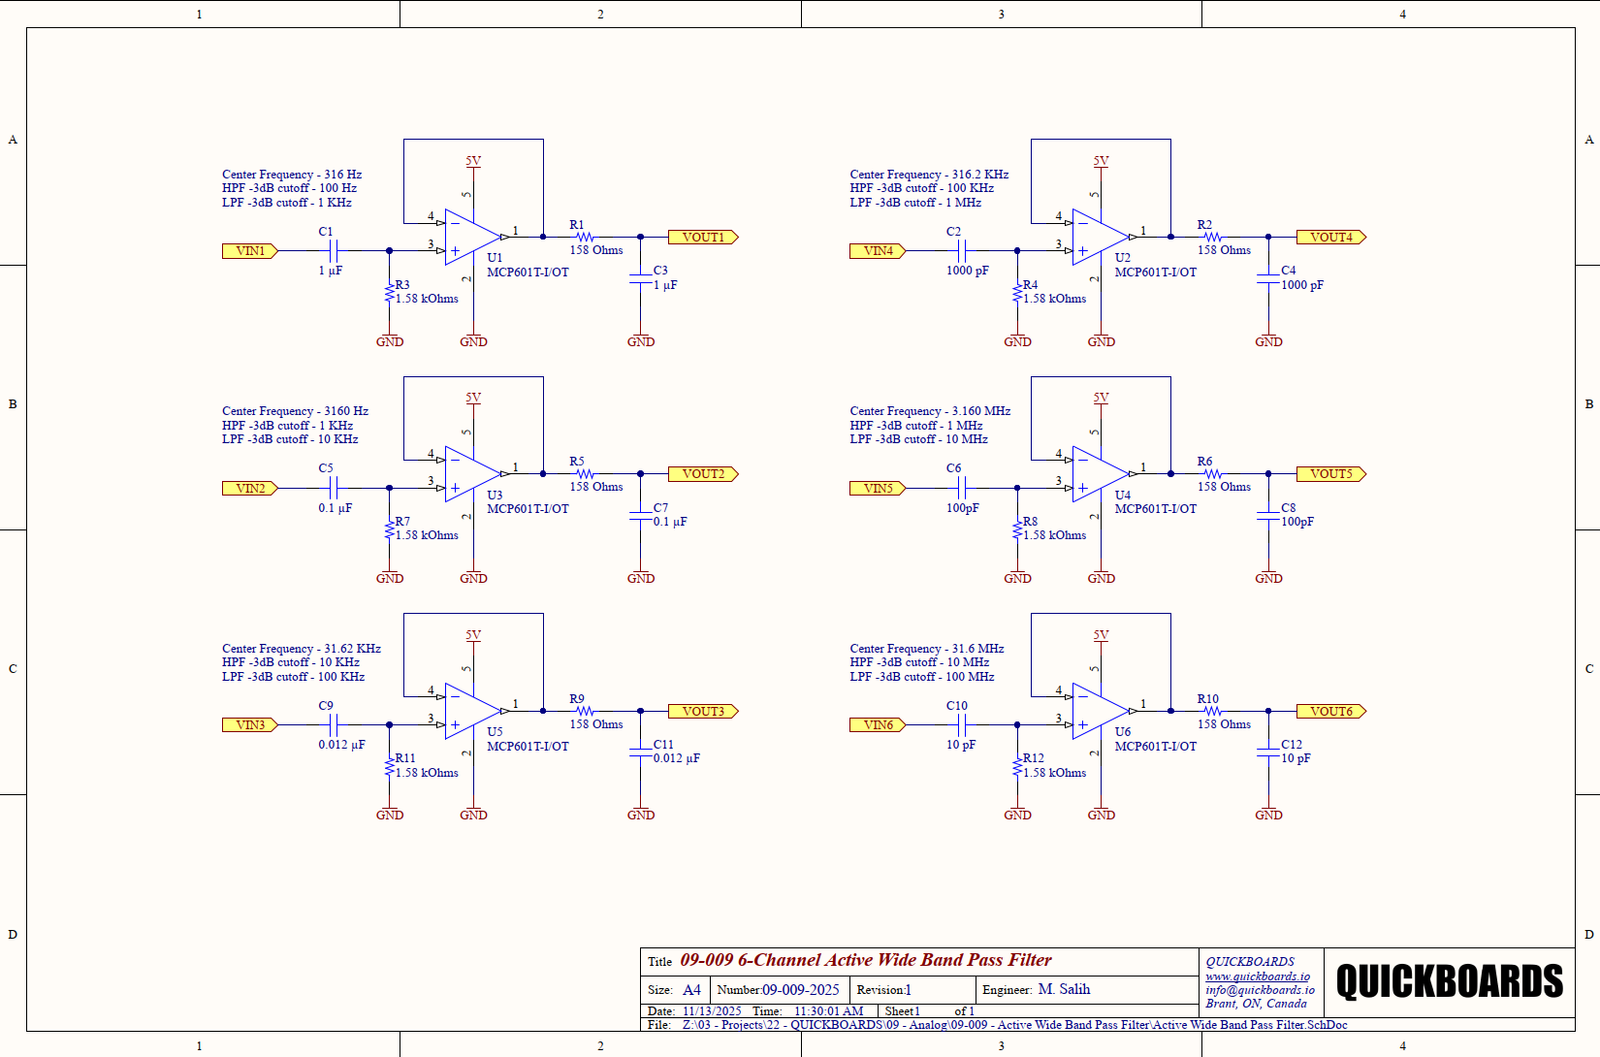This screenshot has height=1057, width=1600.
Task: Click the GND symbol below C3
Action: (641, 340)
